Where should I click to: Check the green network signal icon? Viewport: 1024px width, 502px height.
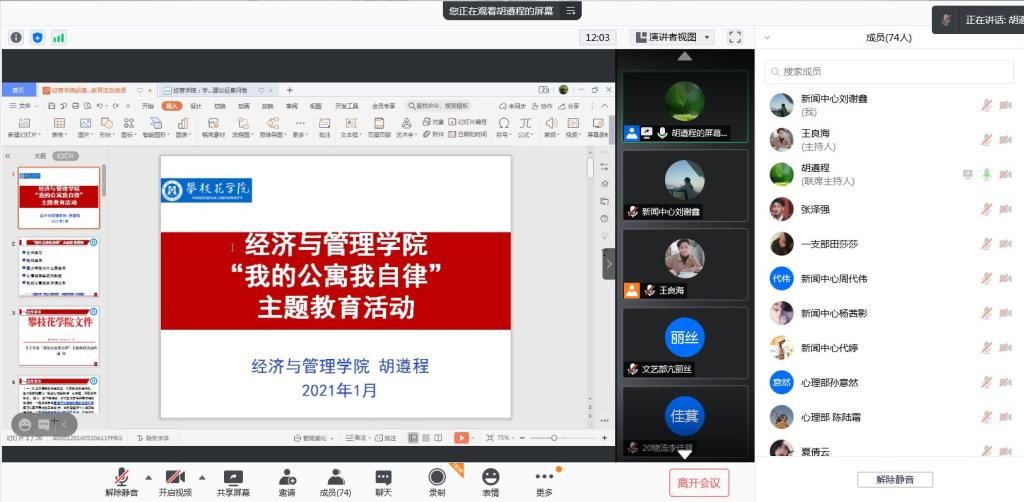coord(59,37)
